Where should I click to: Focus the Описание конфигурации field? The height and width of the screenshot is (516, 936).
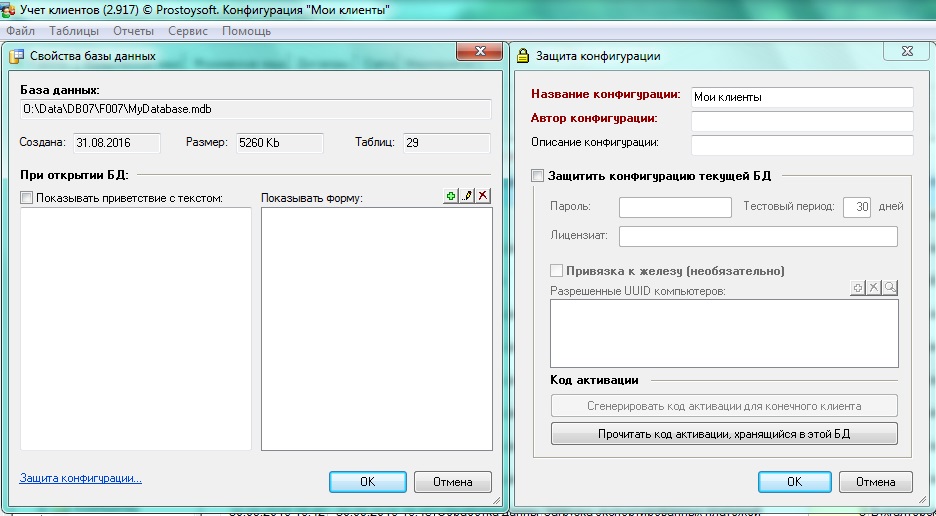point(802,145)
